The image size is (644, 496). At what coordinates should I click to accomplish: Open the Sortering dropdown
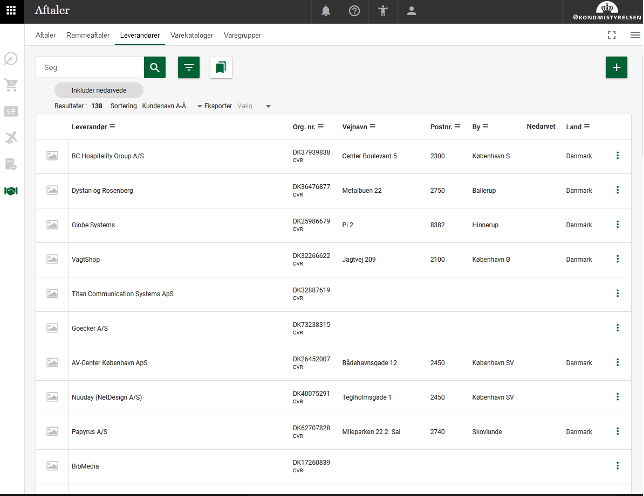pyautogui.click(x=171, y=106)
